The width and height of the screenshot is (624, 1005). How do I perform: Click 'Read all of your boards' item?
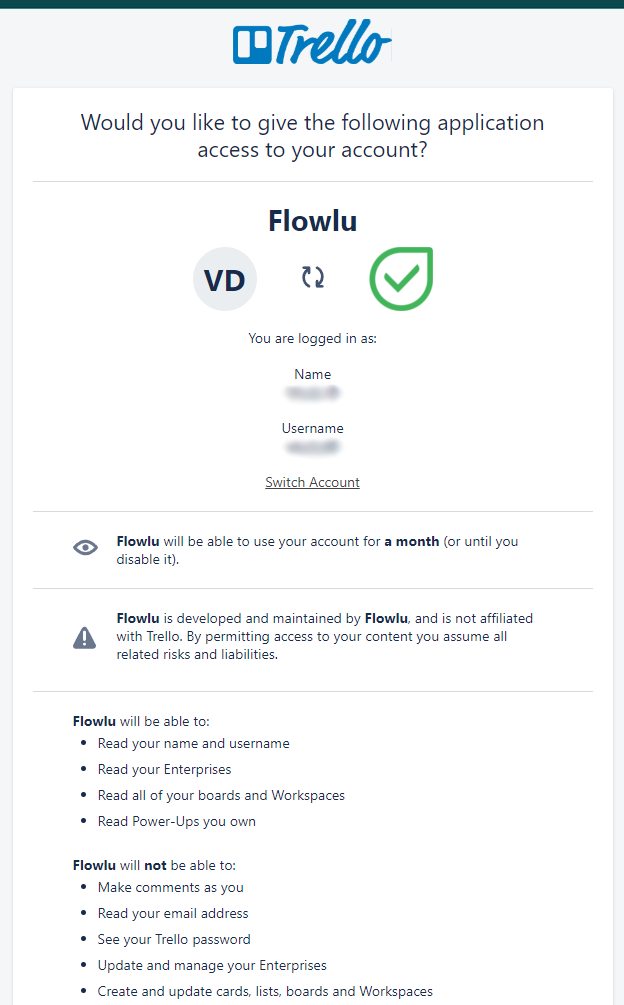coord(221,795)
